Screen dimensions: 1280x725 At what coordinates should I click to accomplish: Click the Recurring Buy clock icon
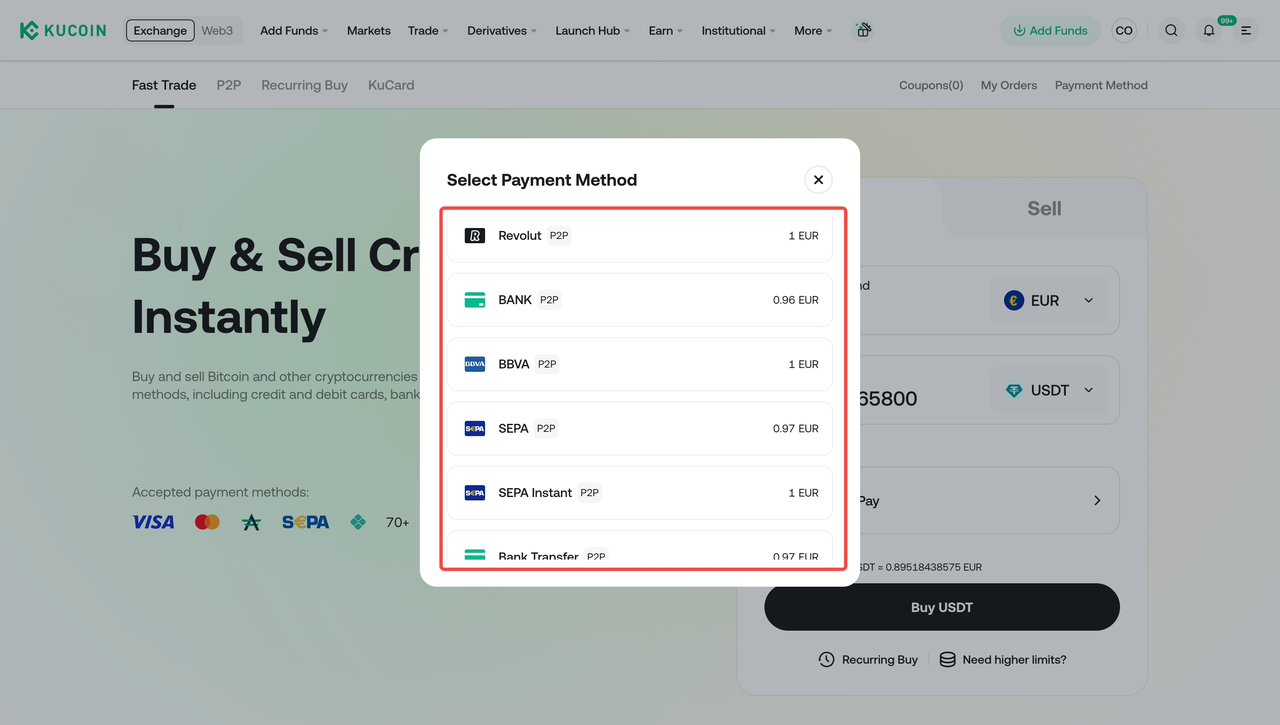coord(826,660)
